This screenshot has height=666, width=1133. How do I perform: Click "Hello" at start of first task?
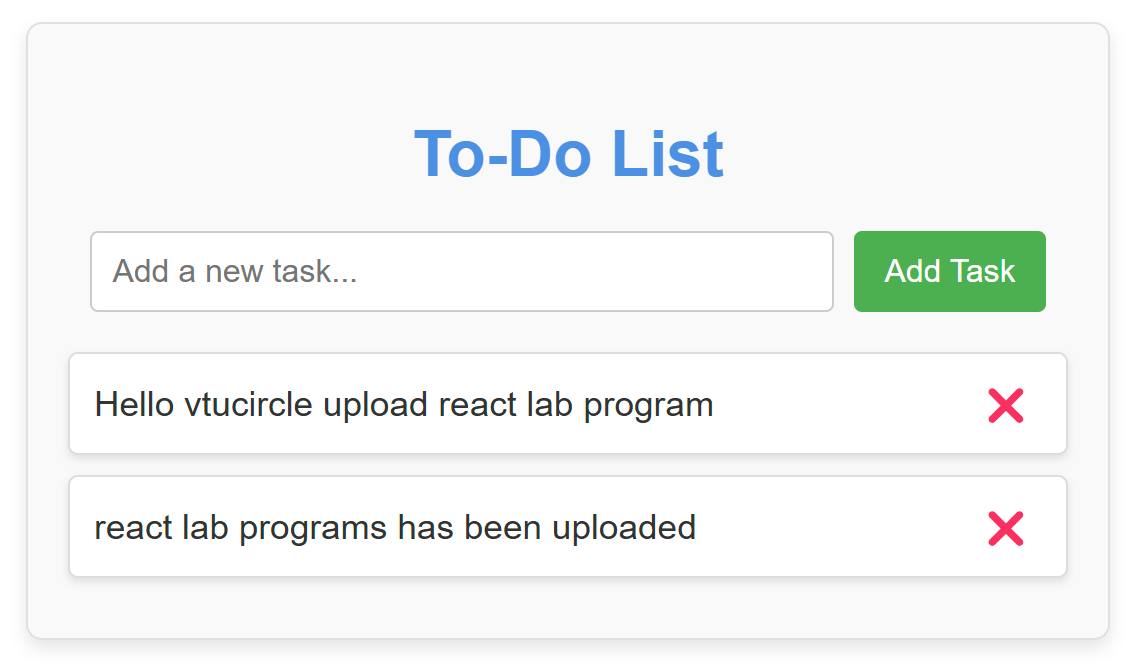tap(134, 405)
